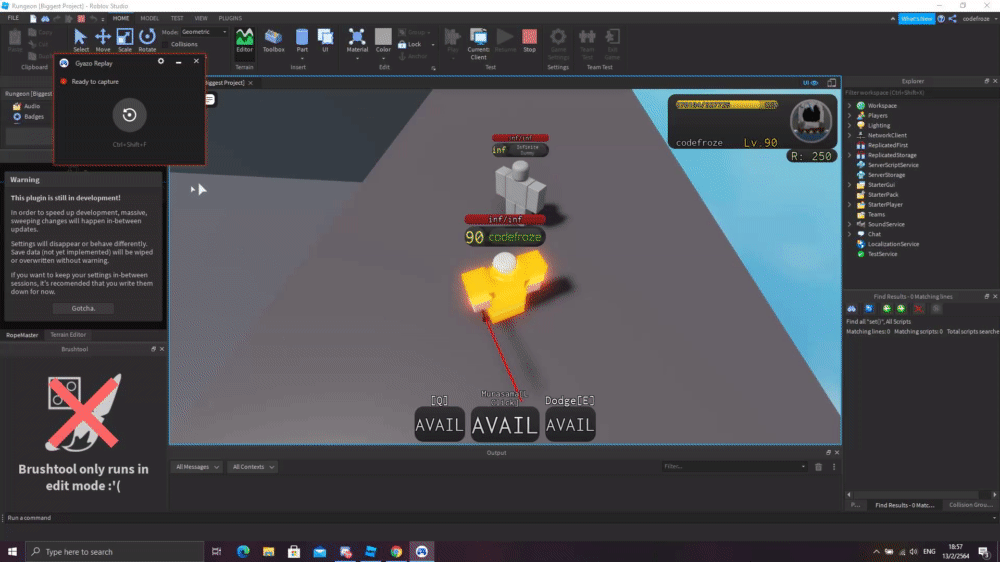Expand the ReplicatedStorage node

point(849,155)
